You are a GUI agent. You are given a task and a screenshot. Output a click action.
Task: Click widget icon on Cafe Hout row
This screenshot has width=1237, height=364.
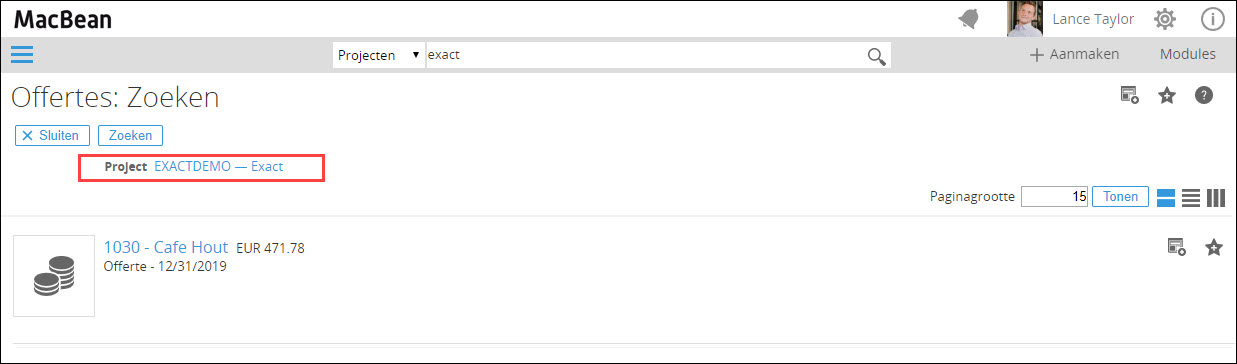[x=1177, y=247]
